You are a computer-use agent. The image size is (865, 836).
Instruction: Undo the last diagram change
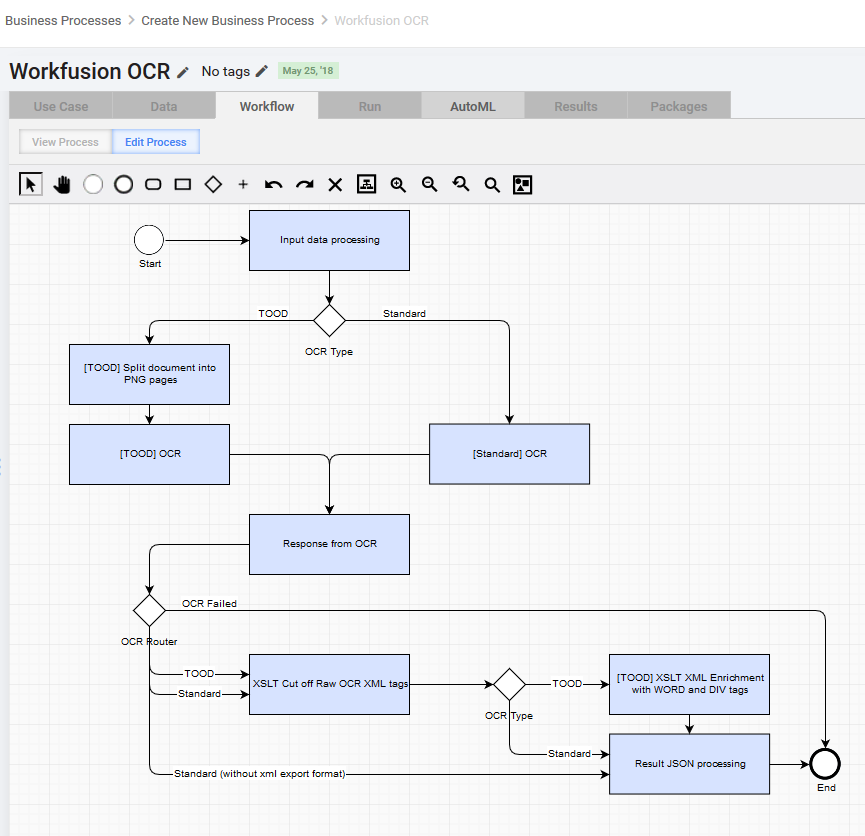coord(273,184)
